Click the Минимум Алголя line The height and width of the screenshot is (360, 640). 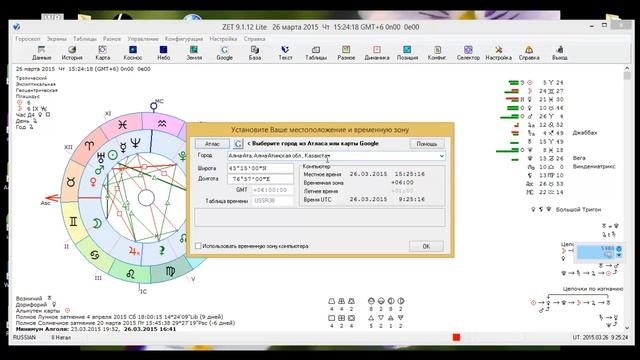[x=96, y=329]
